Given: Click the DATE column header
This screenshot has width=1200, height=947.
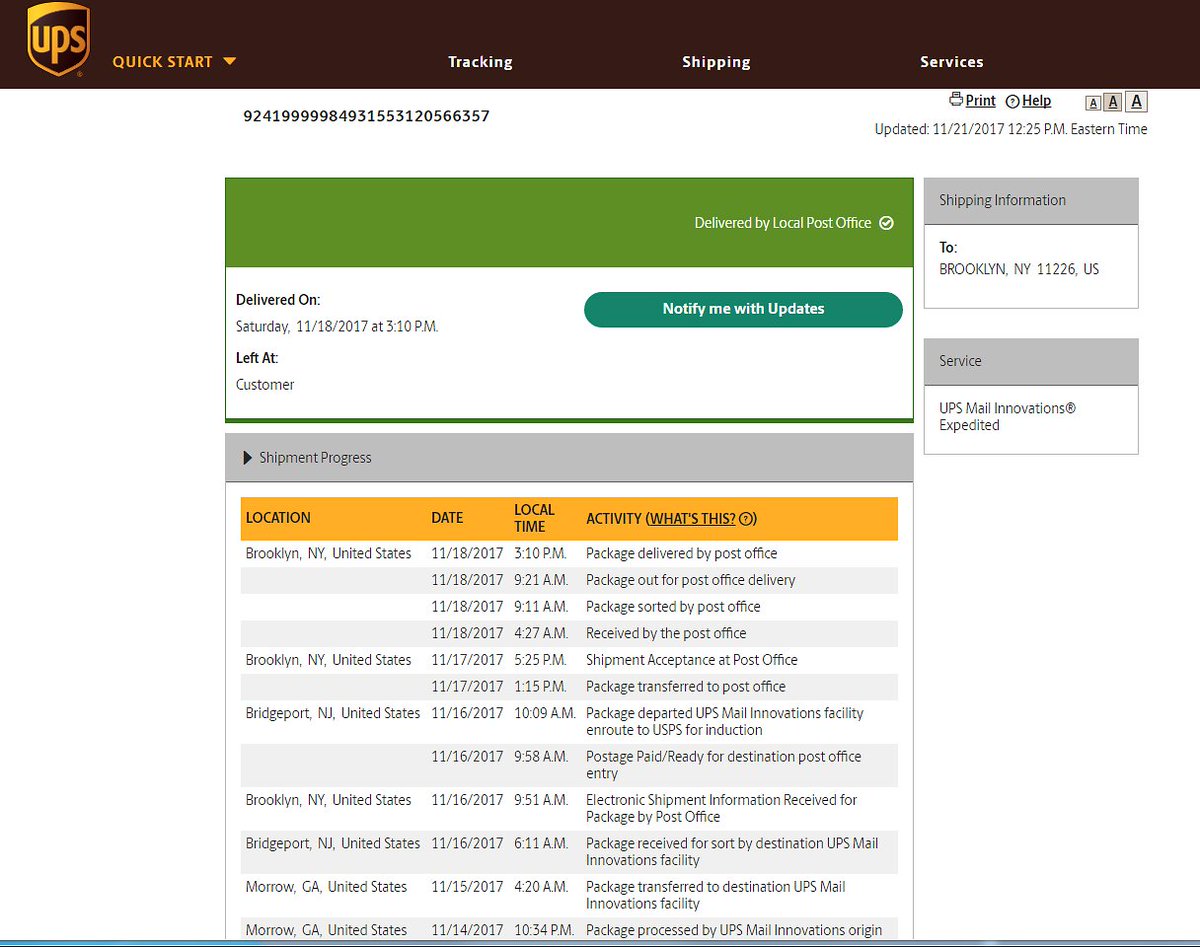Looking at the screenshot, I should click(x=447, y=518).
